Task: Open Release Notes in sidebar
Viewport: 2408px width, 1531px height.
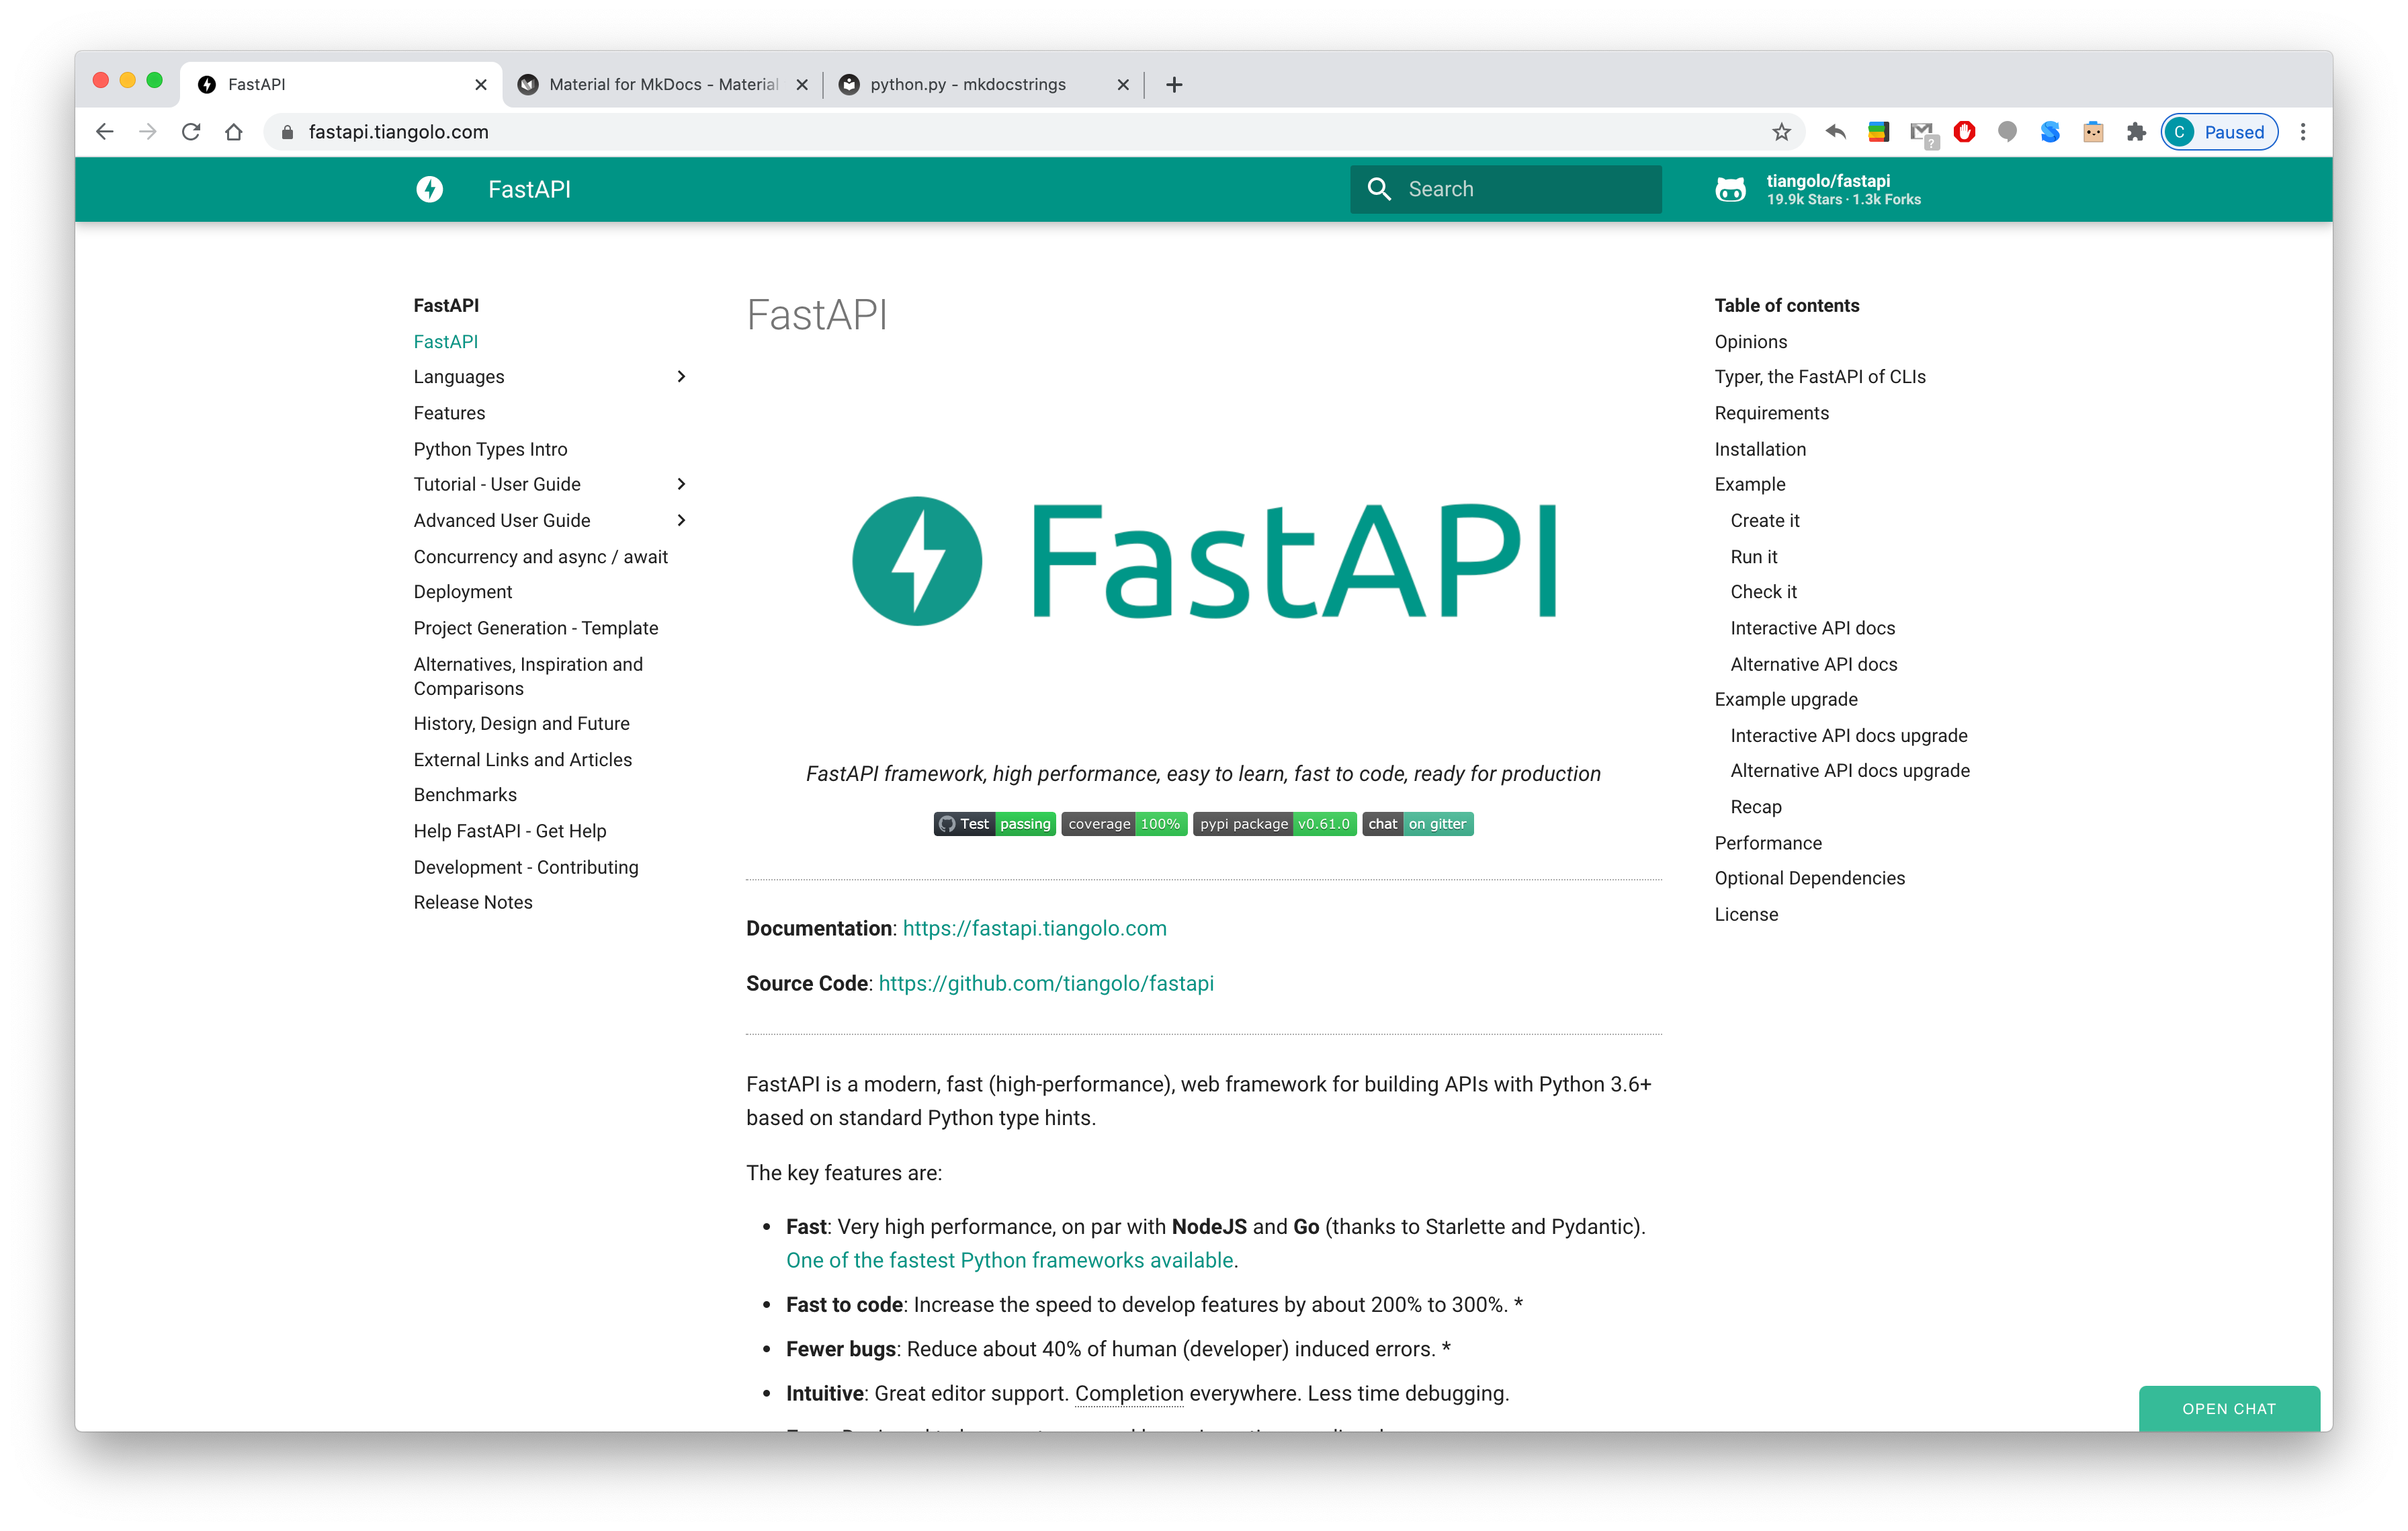Action: (x=473, y=902)
